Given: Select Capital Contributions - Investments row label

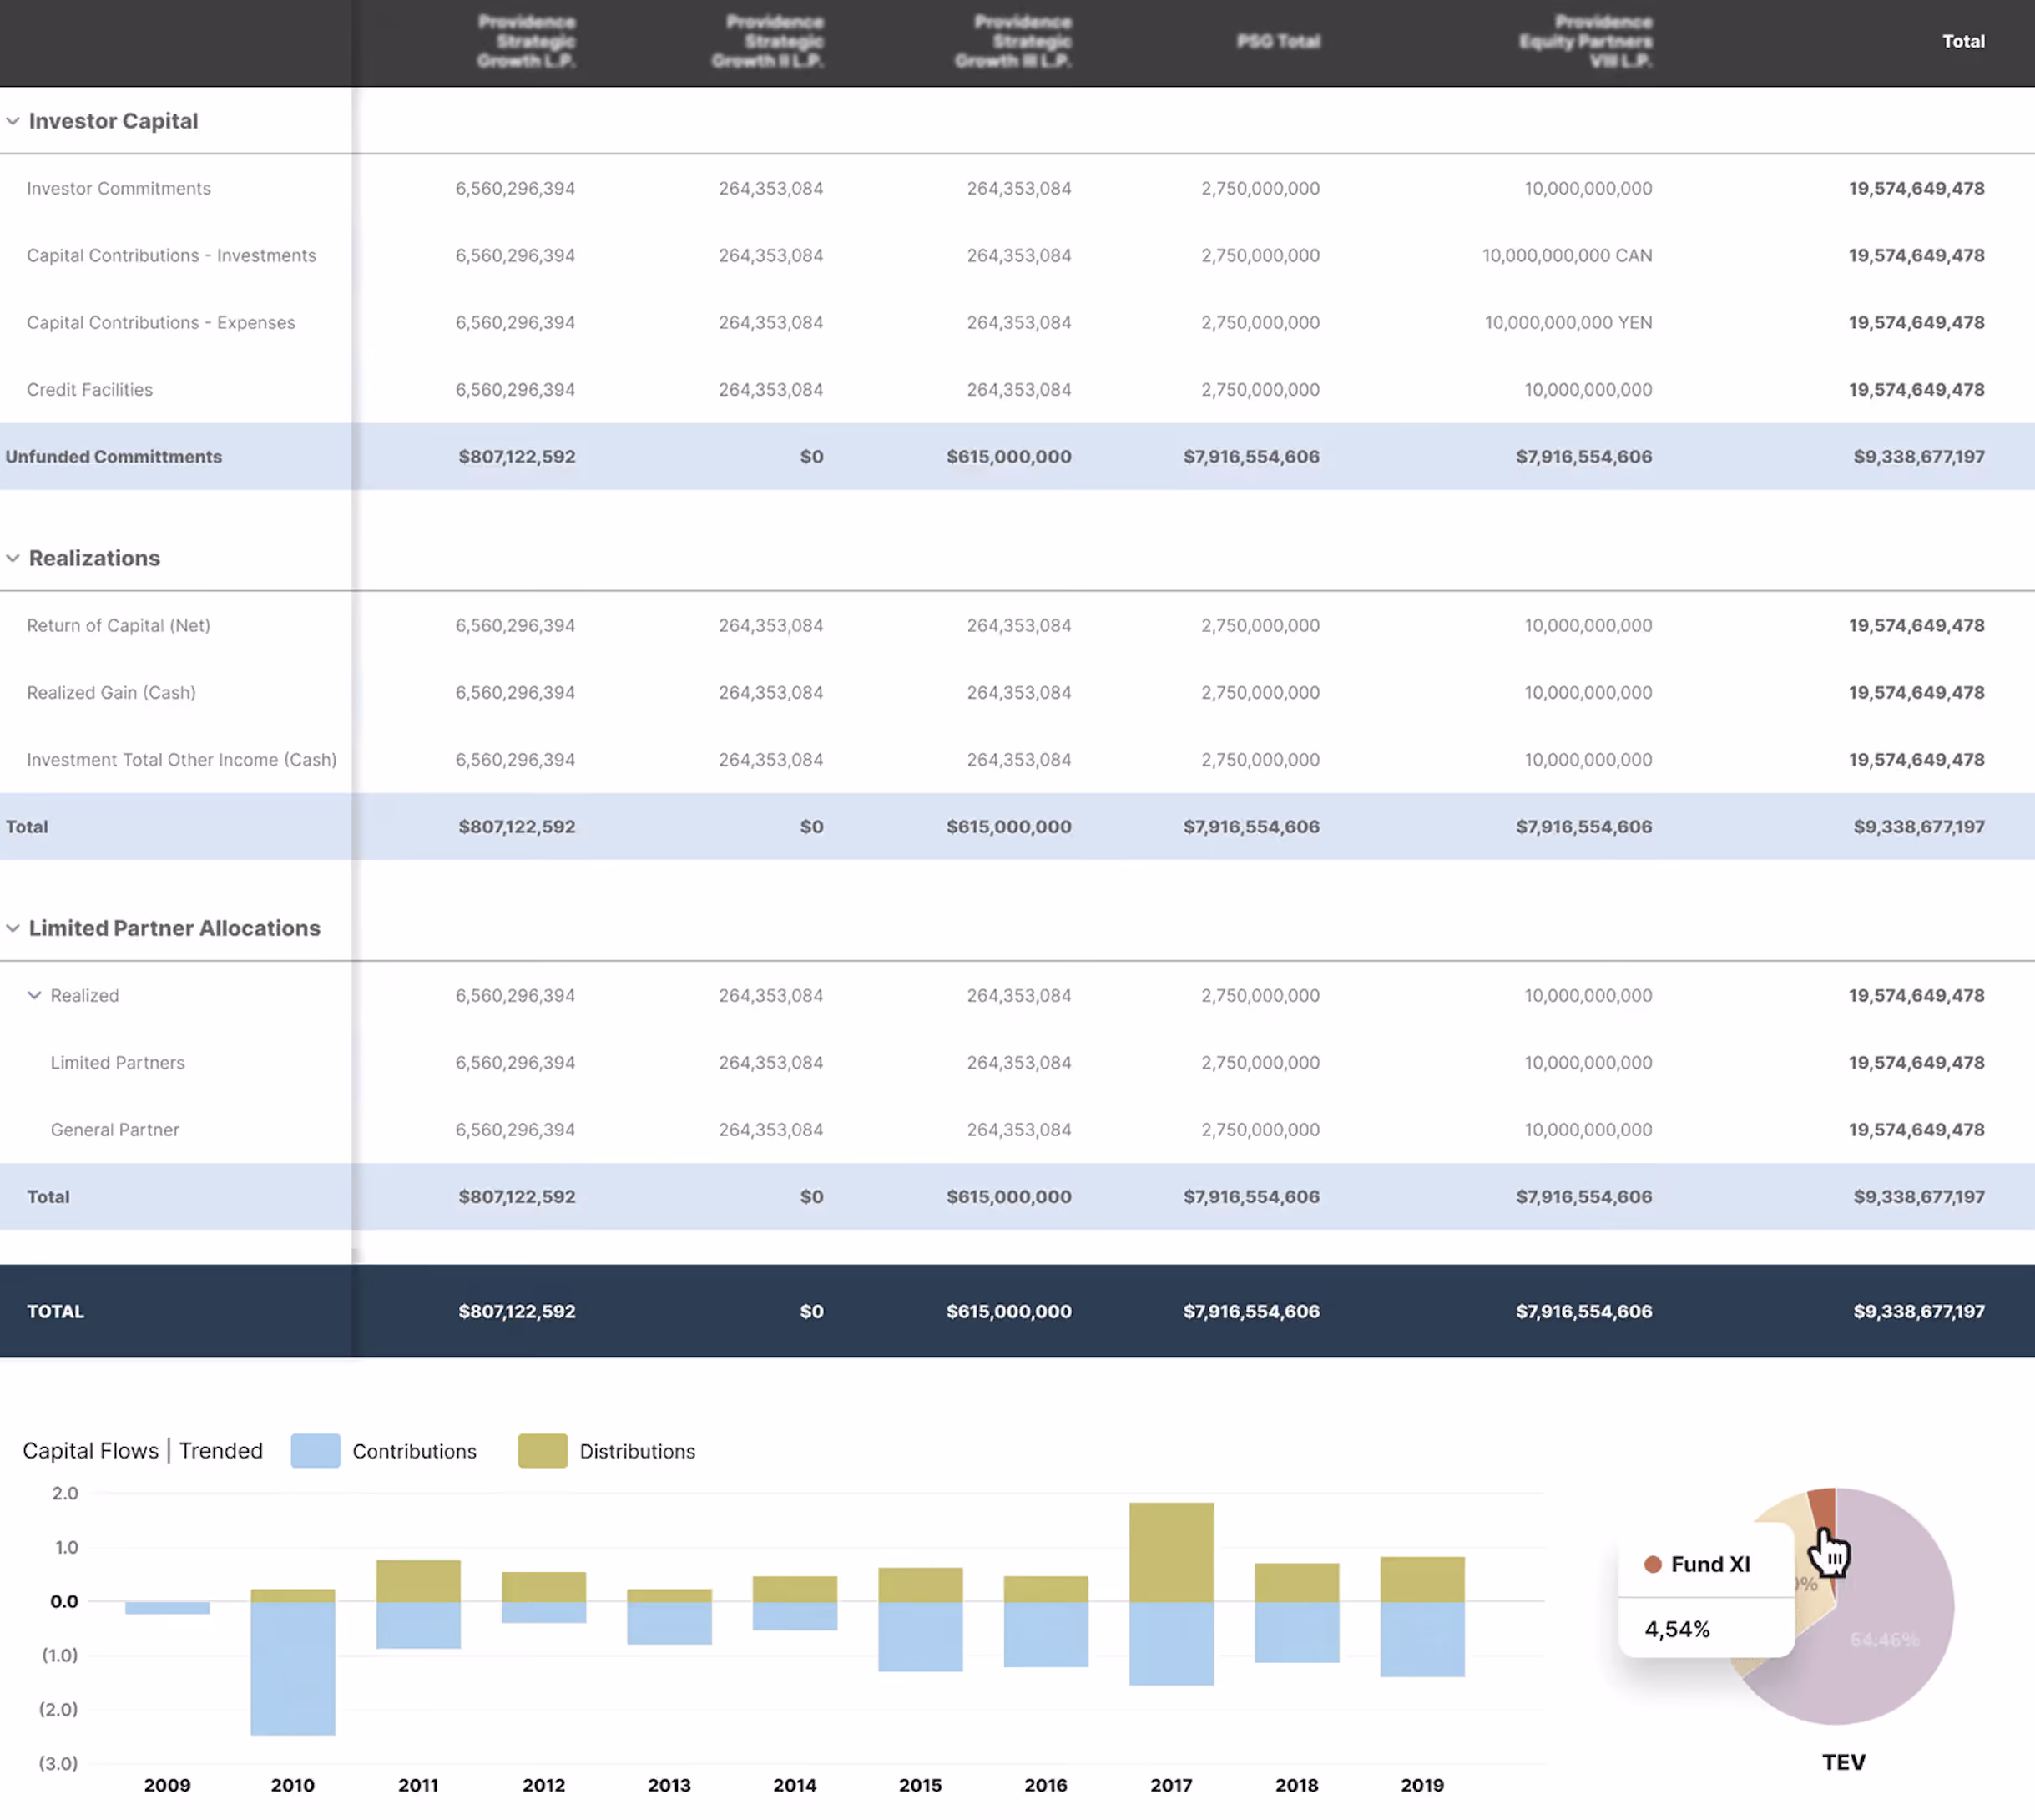Looking at the screenshot, I should [171, 255].
